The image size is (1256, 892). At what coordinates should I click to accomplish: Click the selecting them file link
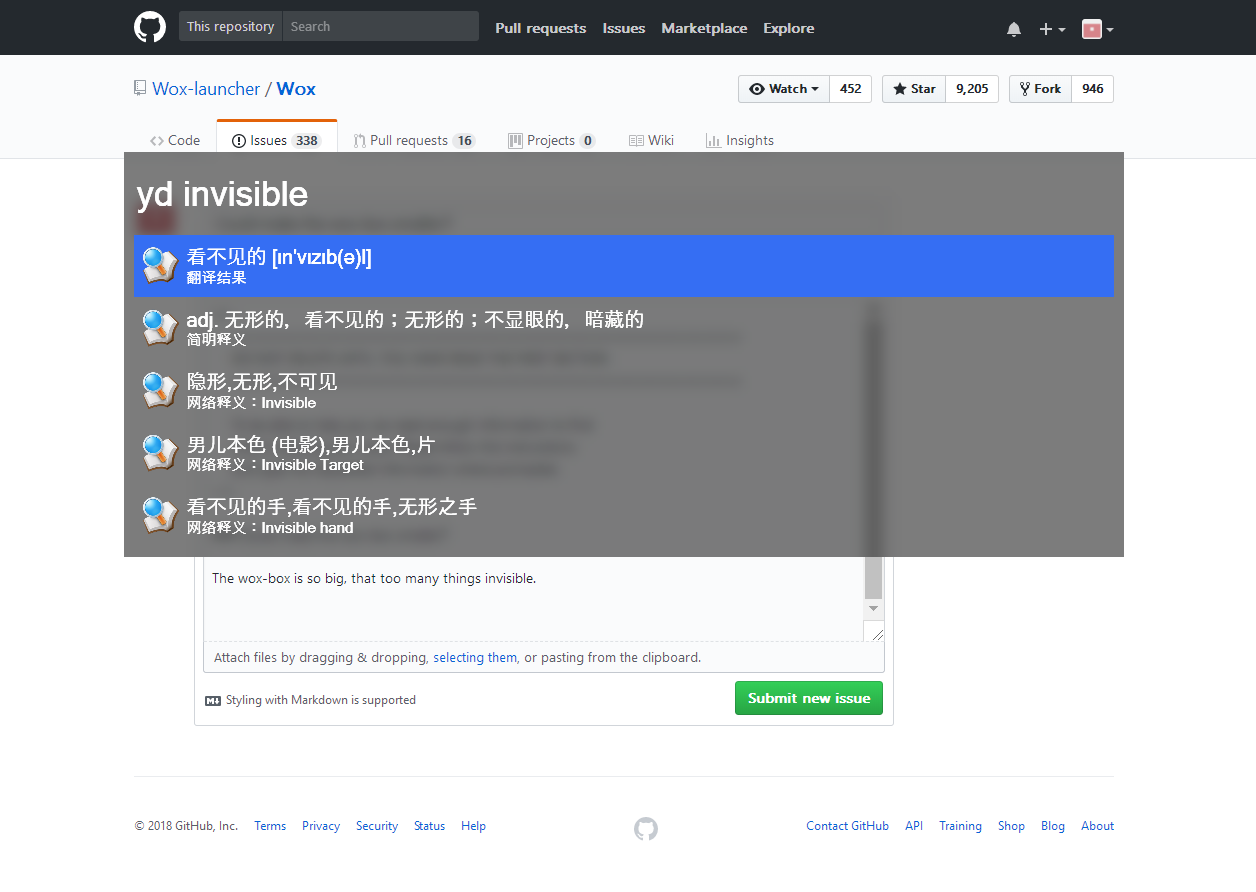tap(475, 657)
